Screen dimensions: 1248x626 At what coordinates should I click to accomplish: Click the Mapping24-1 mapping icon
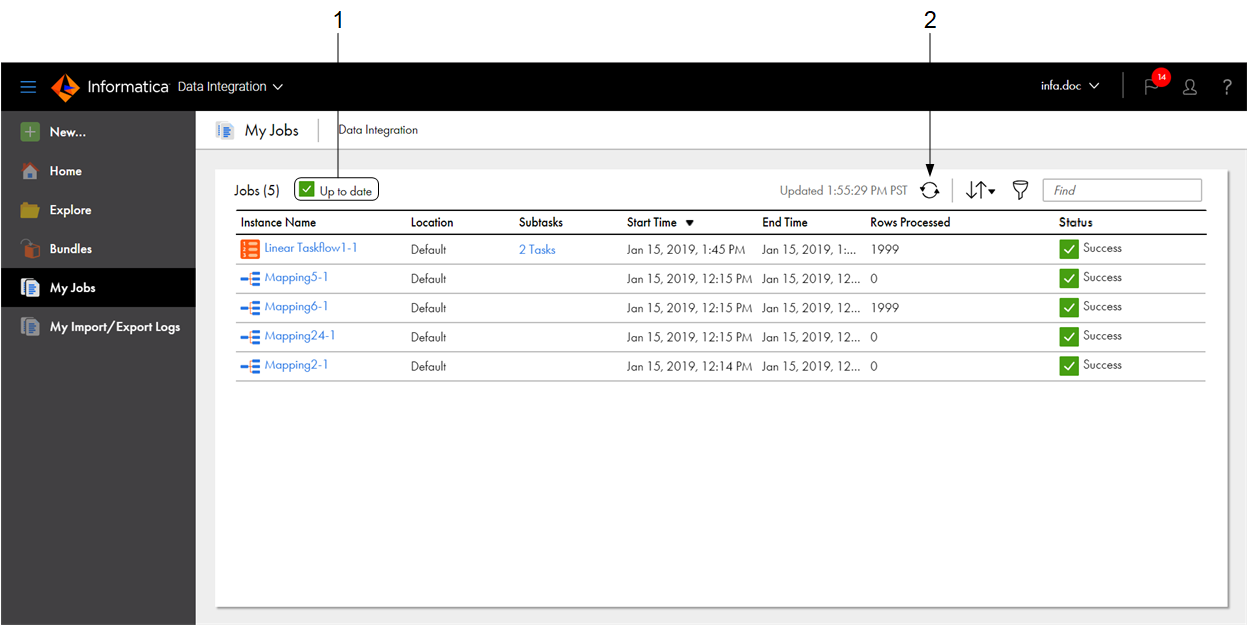click(x=250, y=337)
